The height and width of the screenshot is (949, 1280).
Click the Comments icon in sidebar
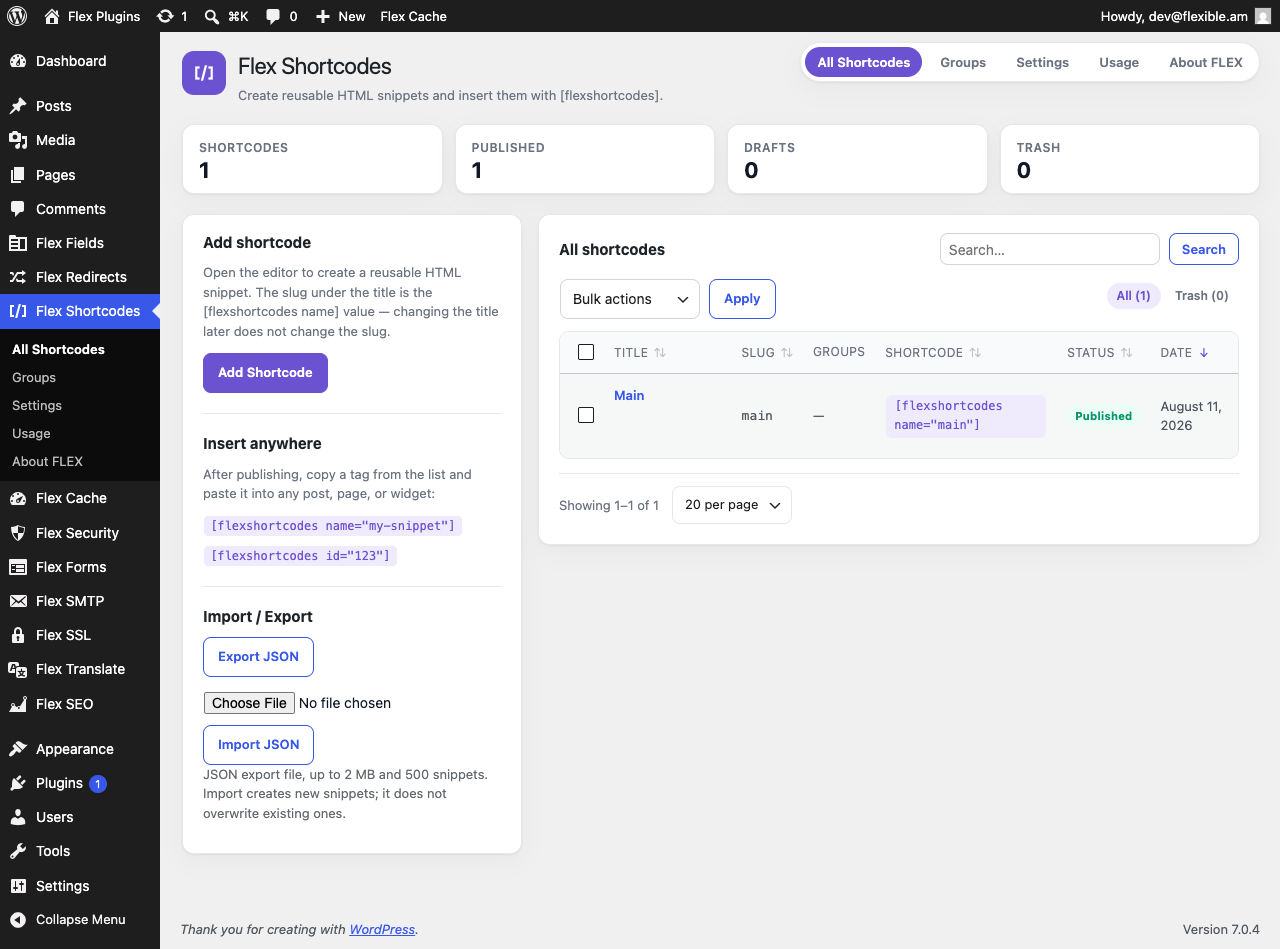(x=18, y=209)
